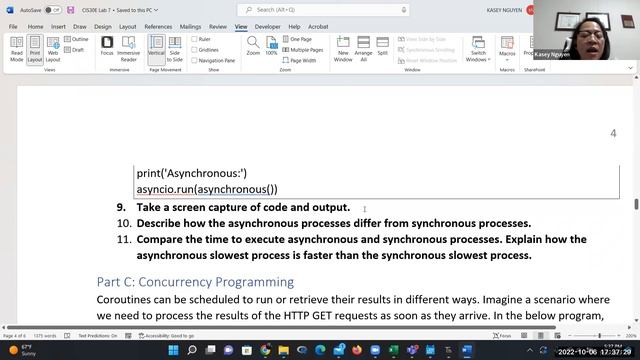Click the spelling proofing icon in status bar

click(x=67, y=336)
